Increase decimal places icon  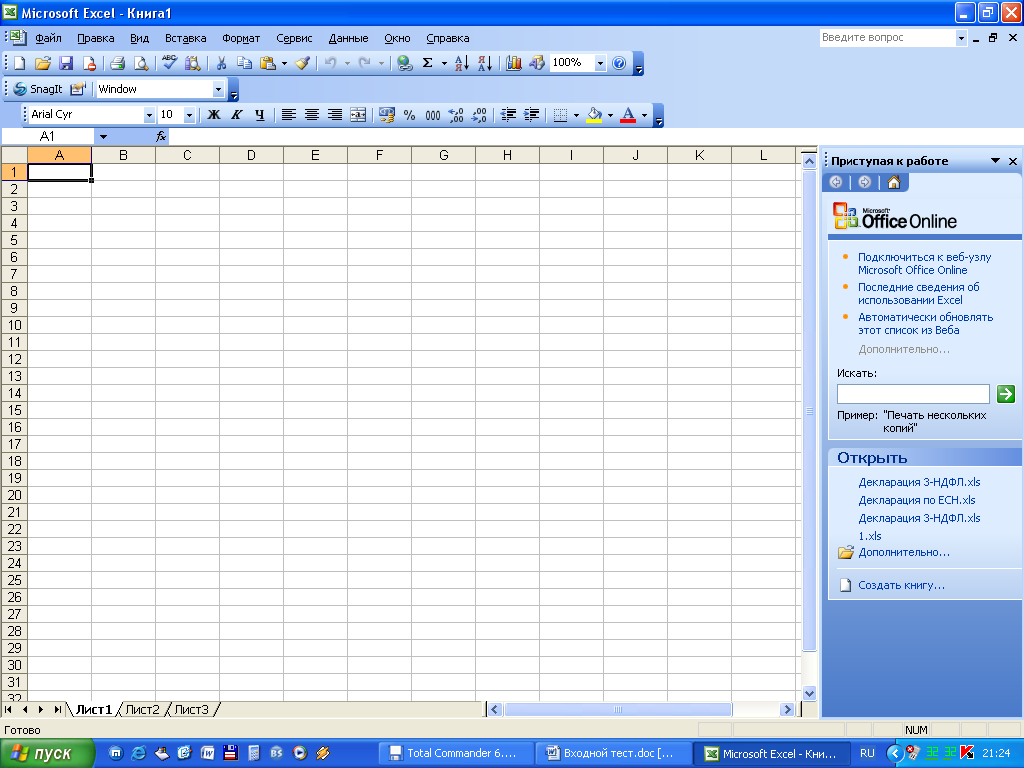point(456,115)
